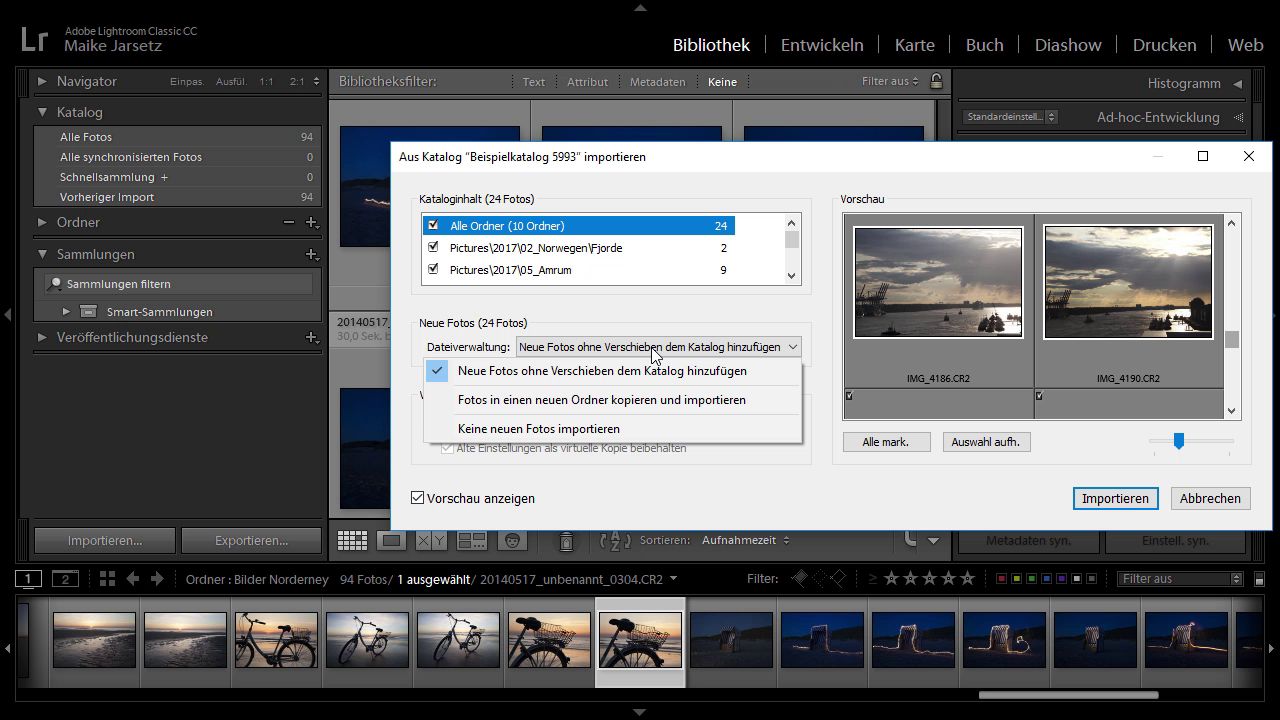Filter by red color label
The width and height of the screenshot is (1280, 720).
pyautogui.click(x=1002, y=579)
